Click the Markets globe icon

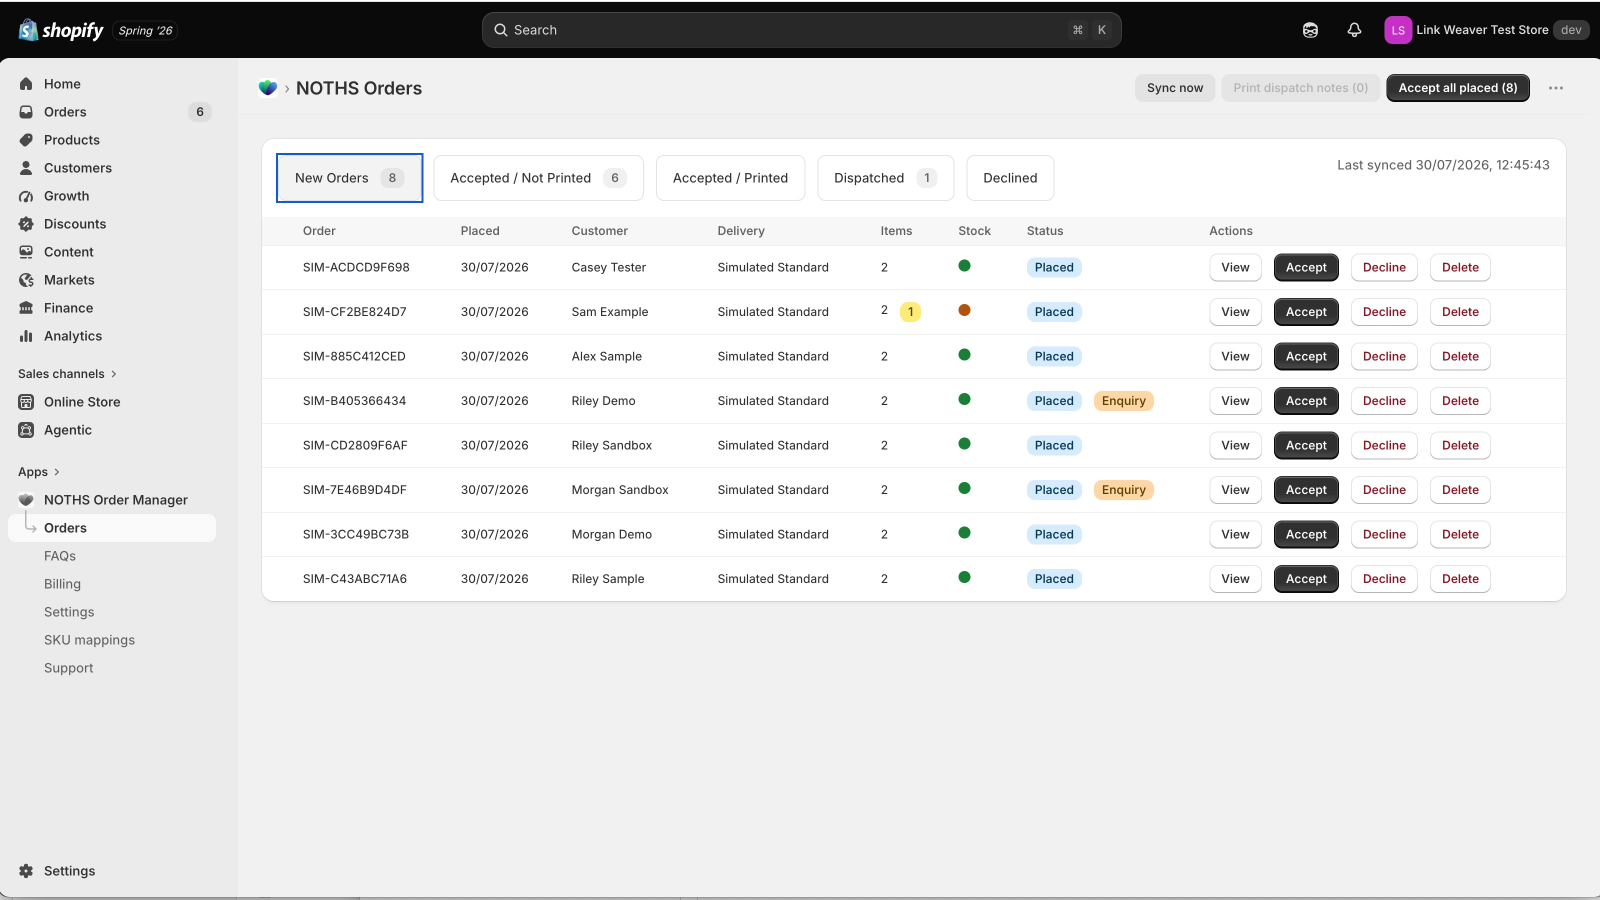coord(26,280)
